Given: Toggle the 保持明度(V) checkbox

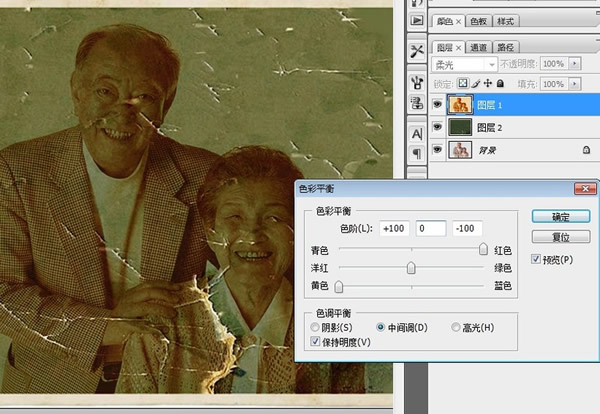Looking at the screenshot, I should click(x=316, y=343).
